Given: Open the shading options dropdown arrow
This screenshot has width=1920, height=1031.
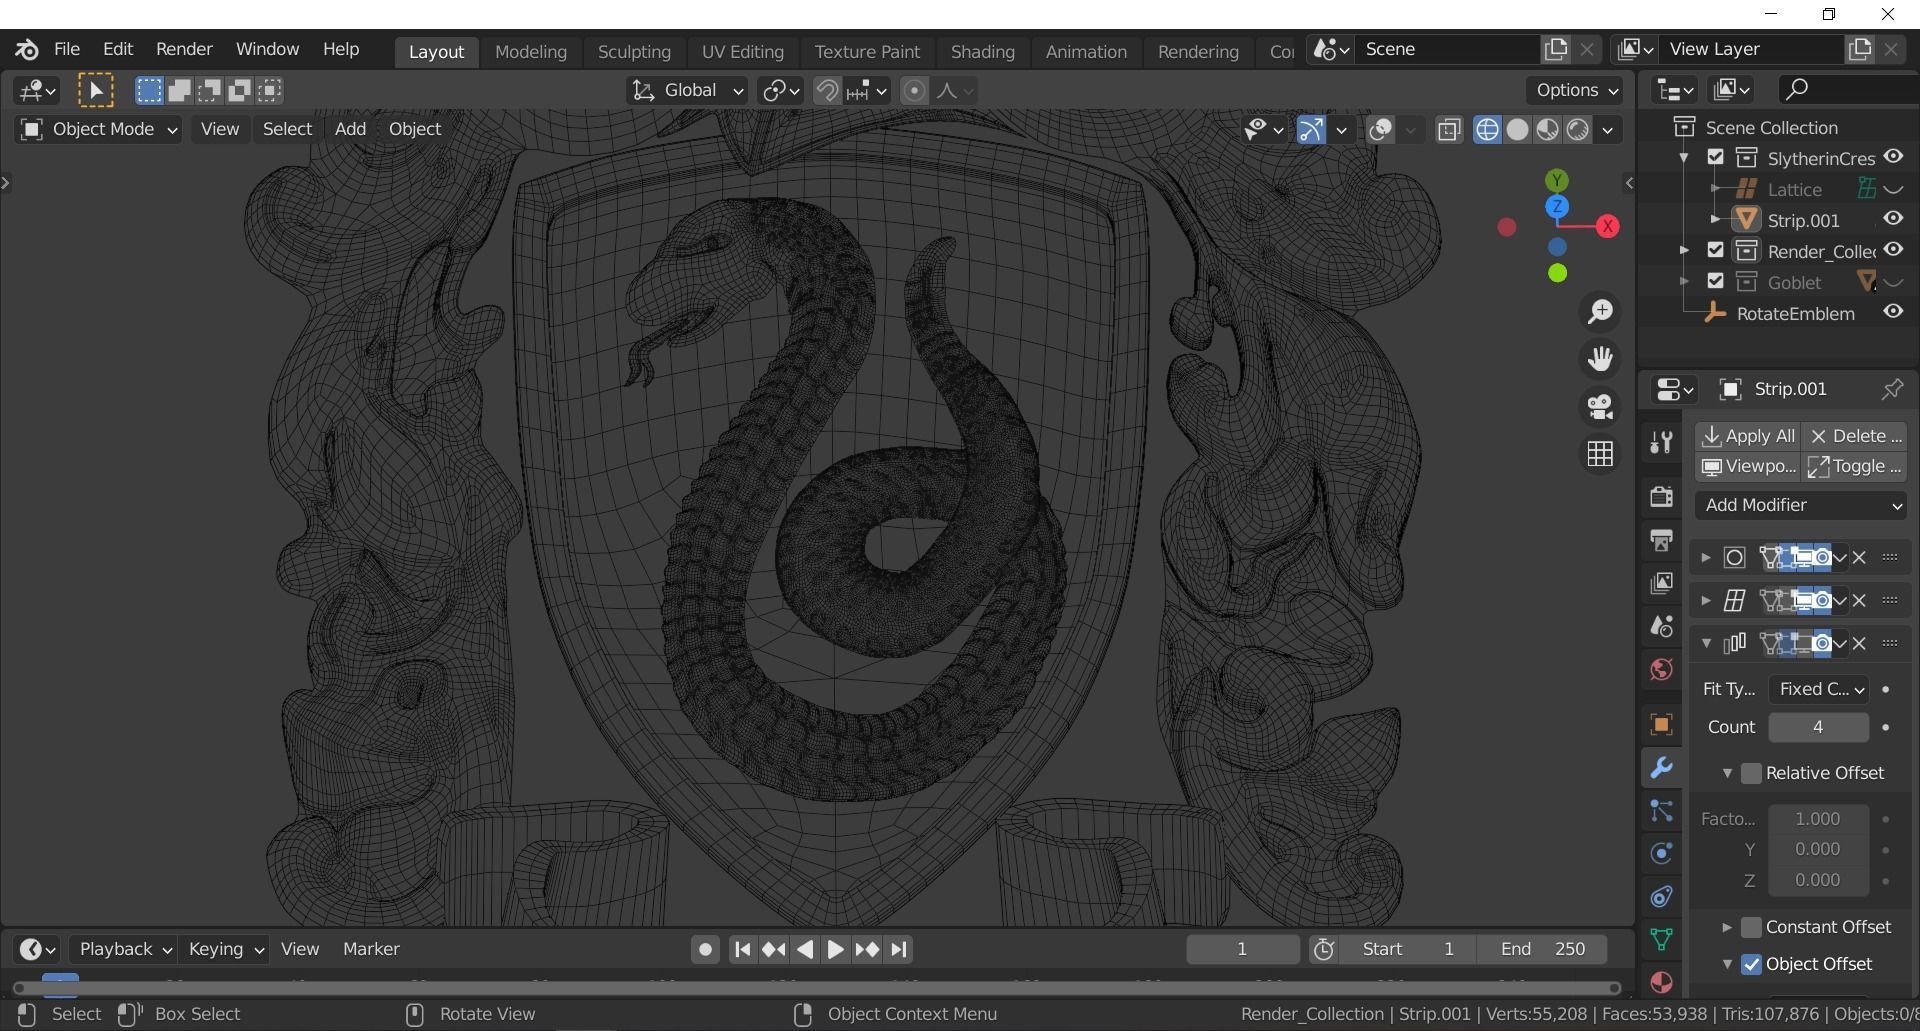Looking at the screenshot, I should coord(1607,130).
